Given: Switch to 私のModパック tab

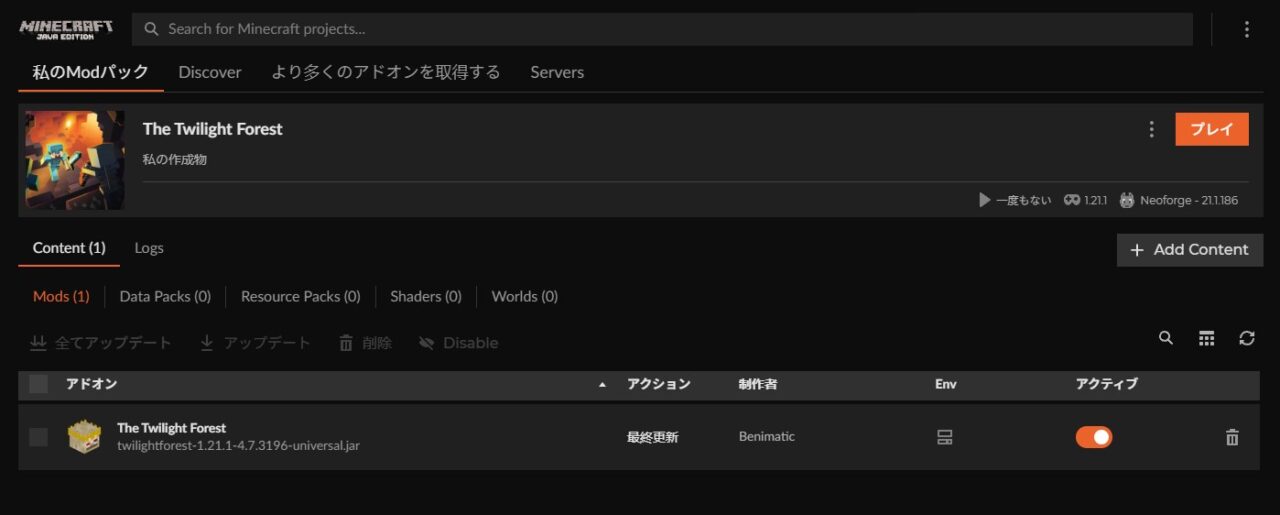Looking at the screenshot, I should [91, 72].
